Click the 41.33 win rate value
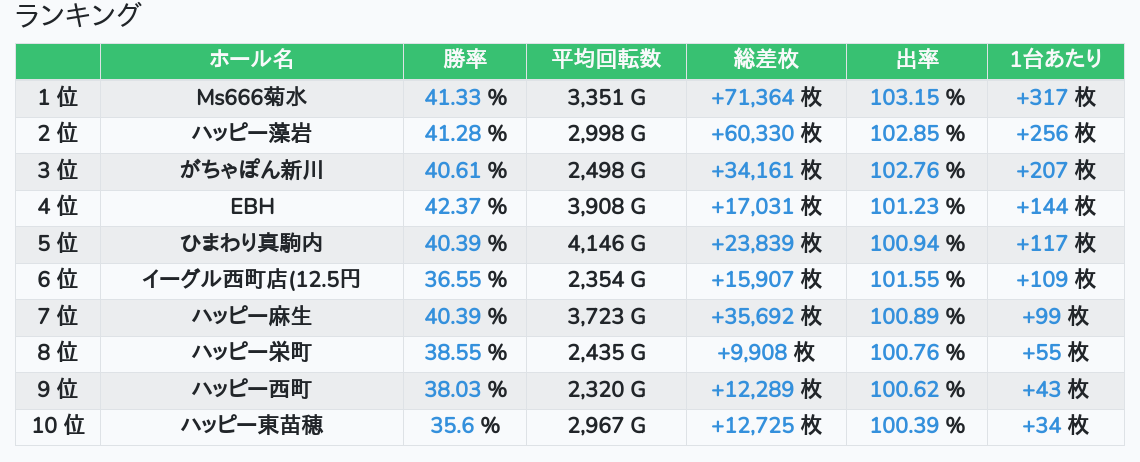The width and height of the screenshot is (1140, 462). coord(453,97)
